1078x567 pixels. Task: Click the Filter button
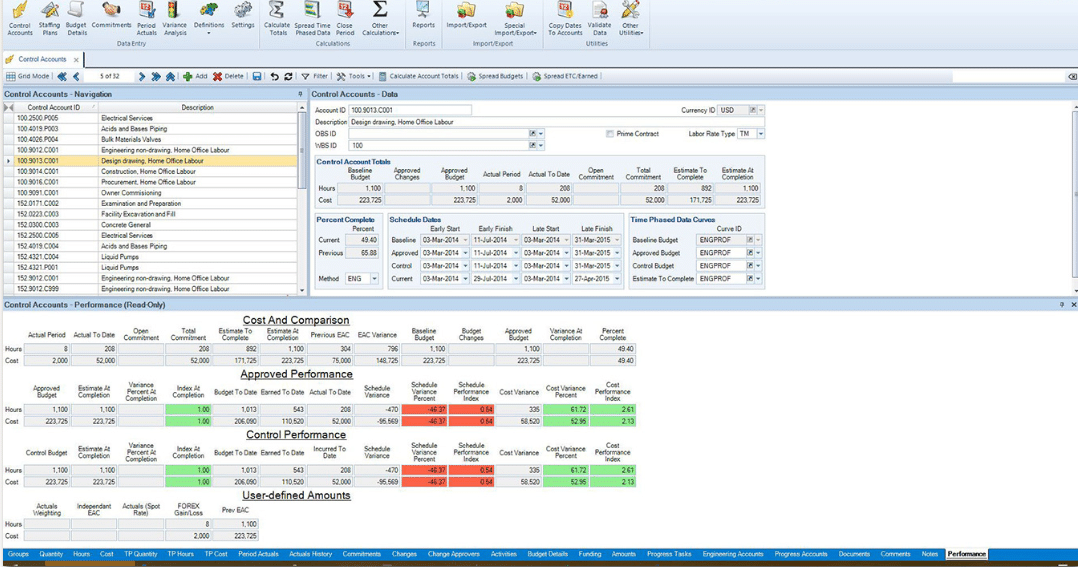[x=315, y=76]
